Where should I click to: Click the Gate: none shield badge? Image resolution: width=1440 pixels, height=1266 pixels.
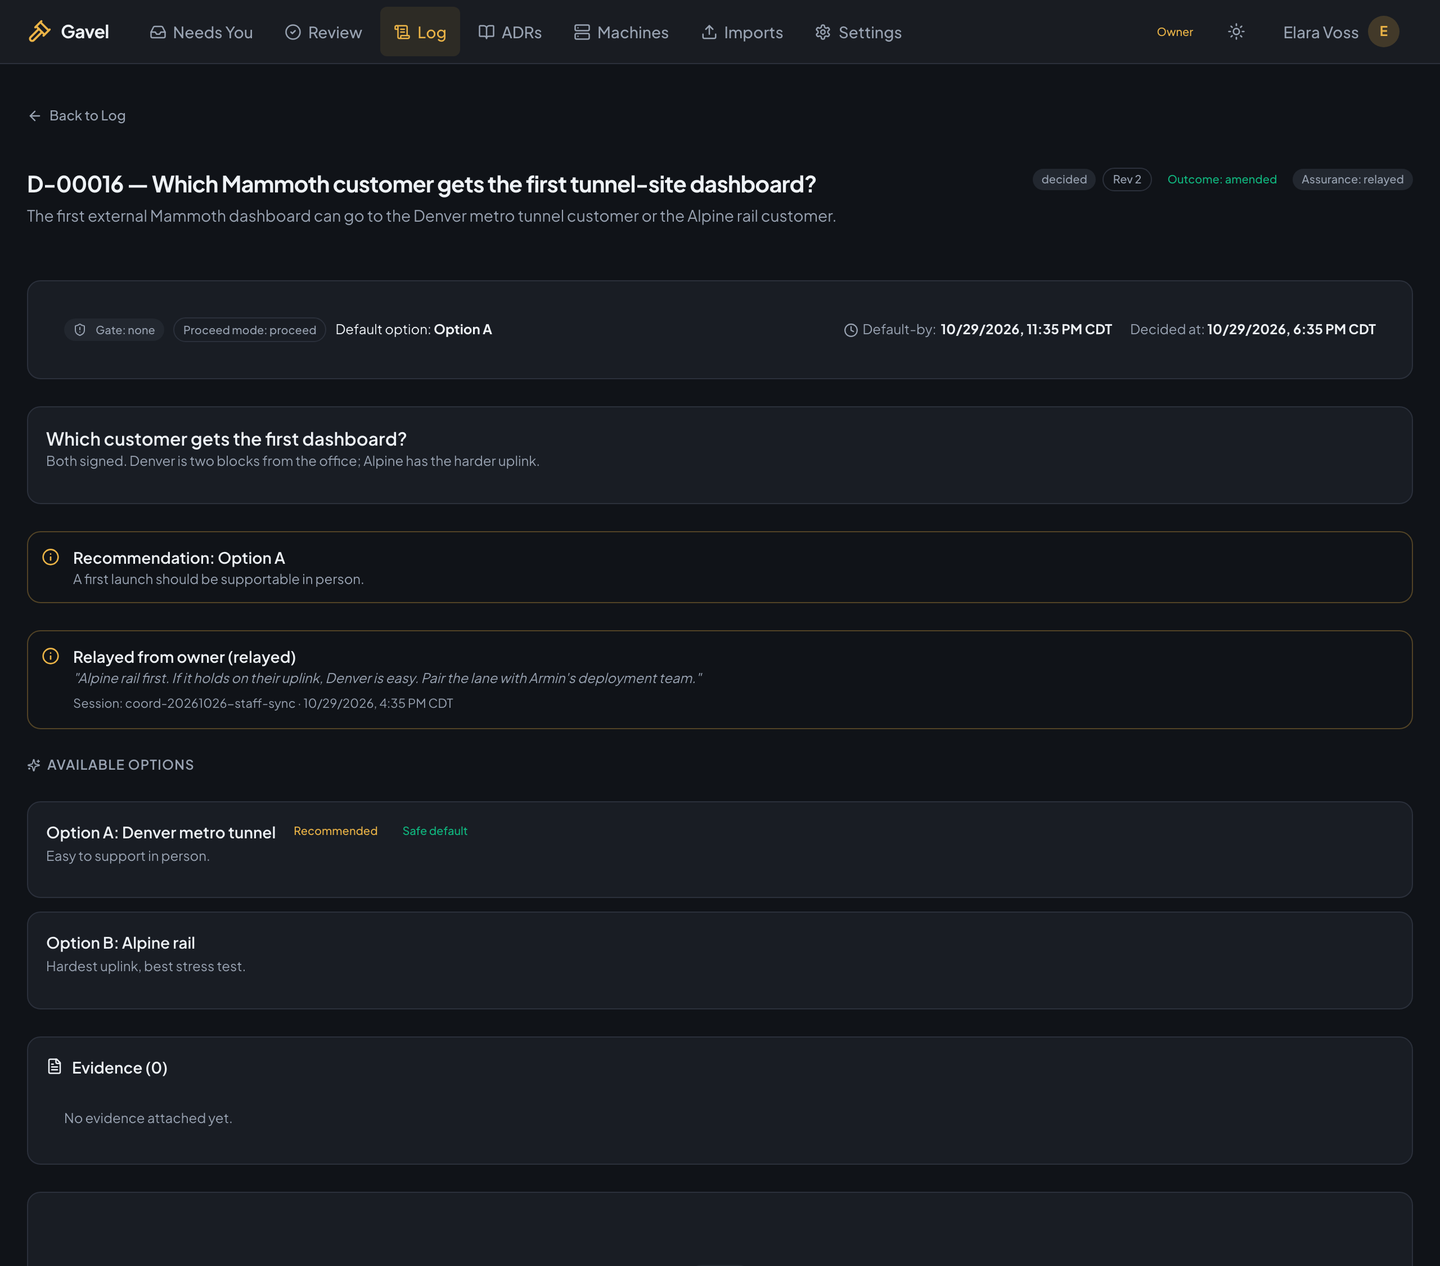click(115, 330)
